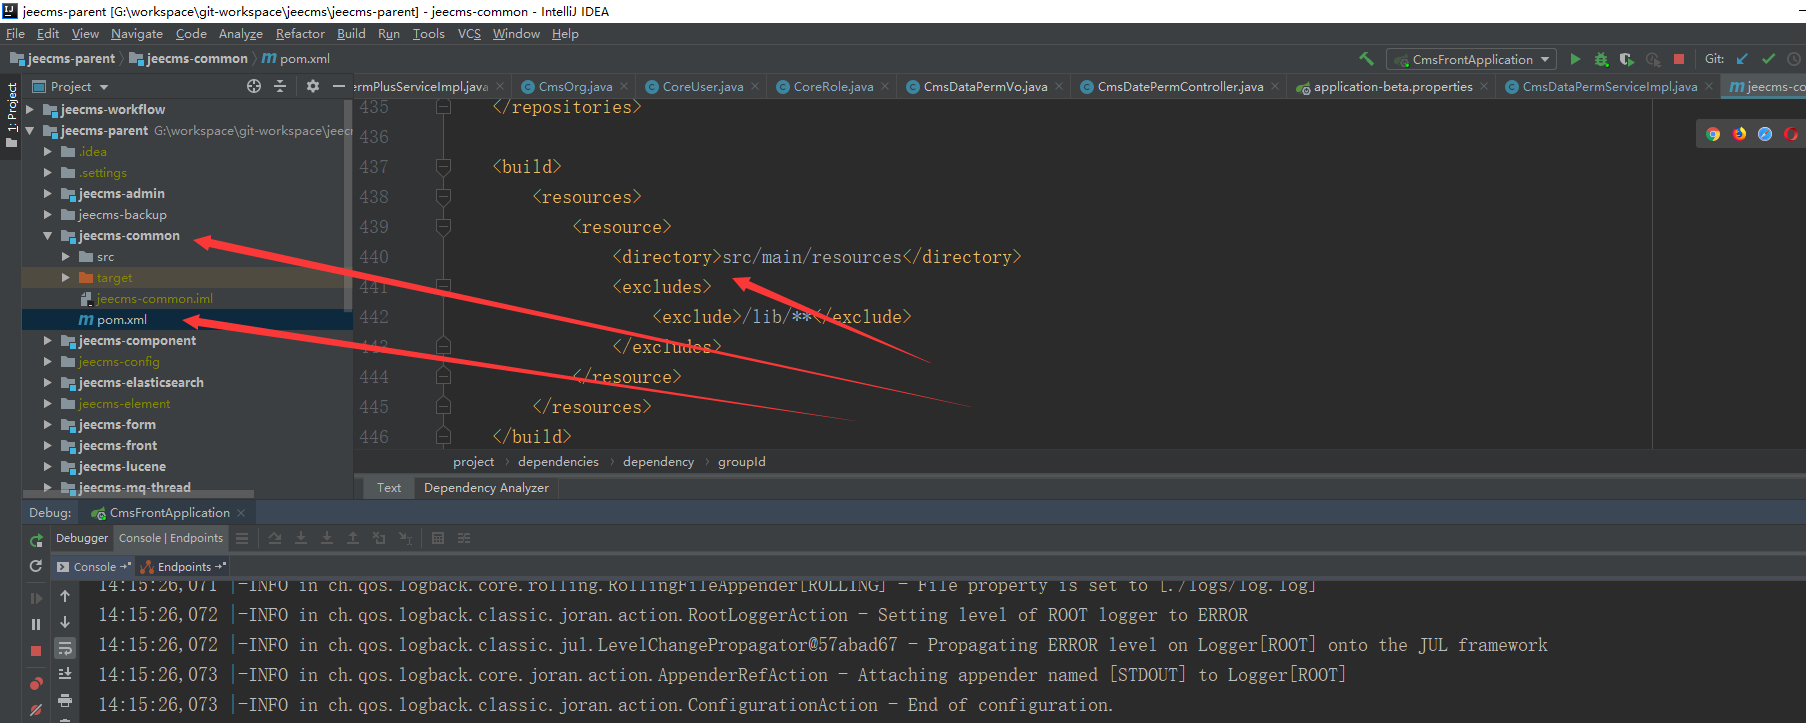Build project with the hammer icon
Image resolution: width=1806 pixels, height=723 pixels.
pyautogui.click(x=1366, y=59)
